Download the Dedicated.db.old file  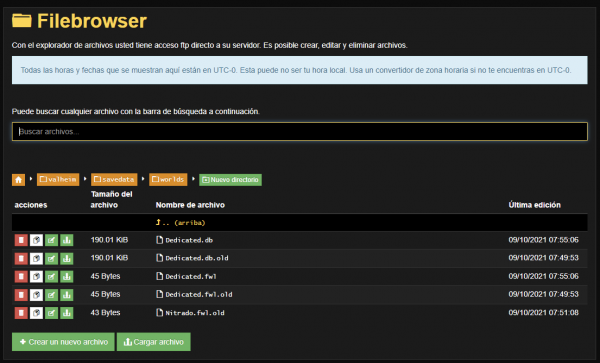67,258
